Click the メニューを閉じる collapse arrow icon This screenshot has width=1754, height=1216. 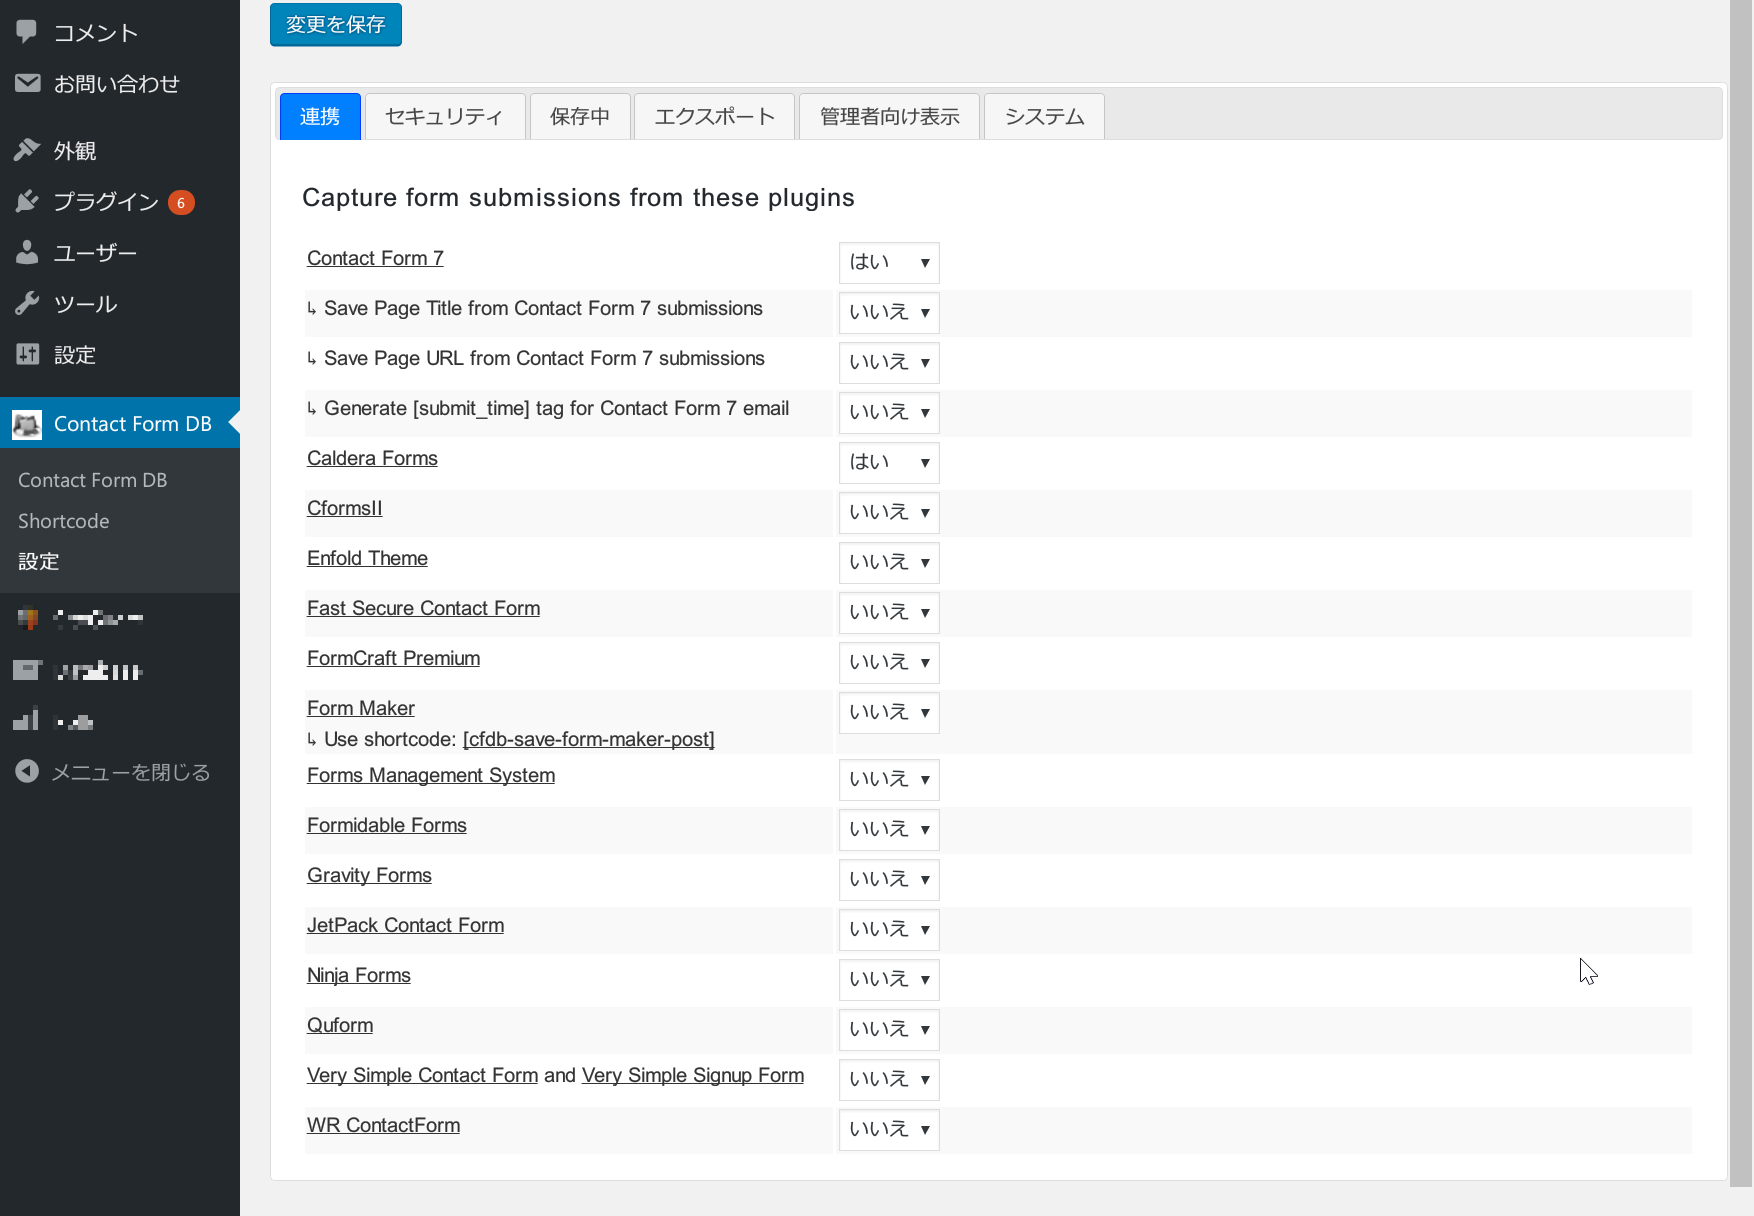click(27, 772)
